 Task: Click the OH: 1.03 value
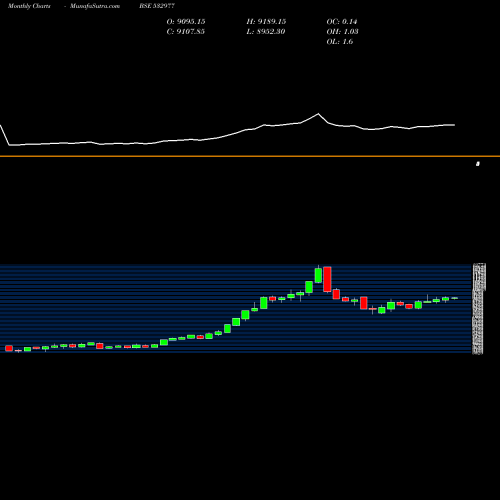pos(342,32)
